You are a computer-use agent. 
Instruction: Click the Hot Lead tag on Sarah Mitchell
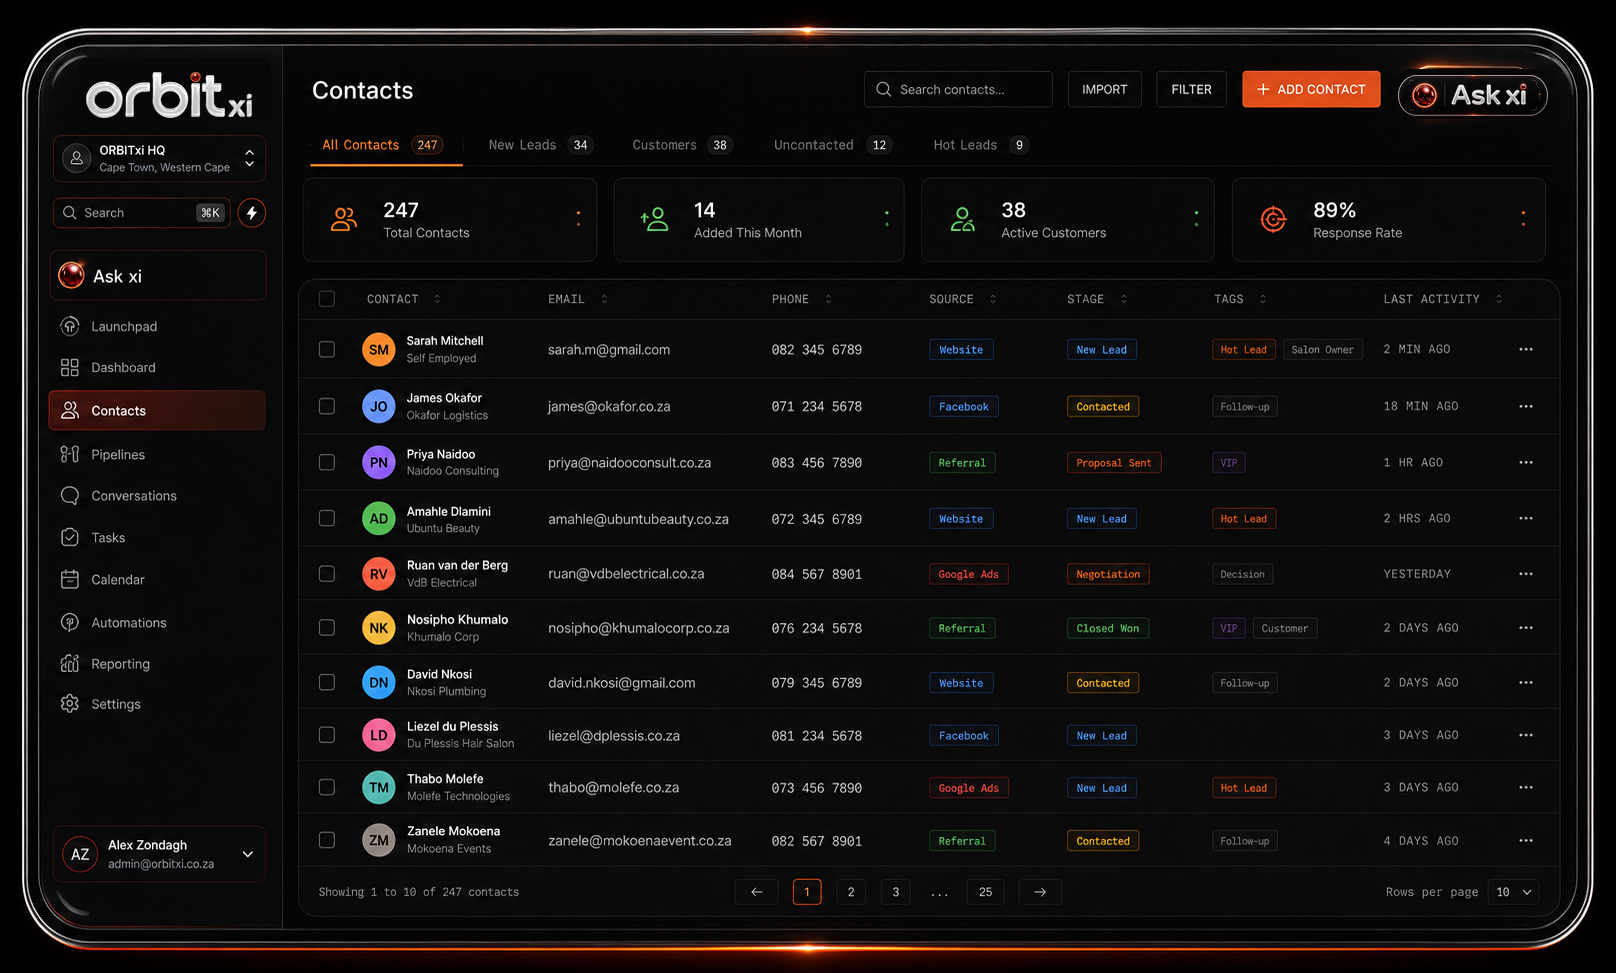pos(1243,349)
